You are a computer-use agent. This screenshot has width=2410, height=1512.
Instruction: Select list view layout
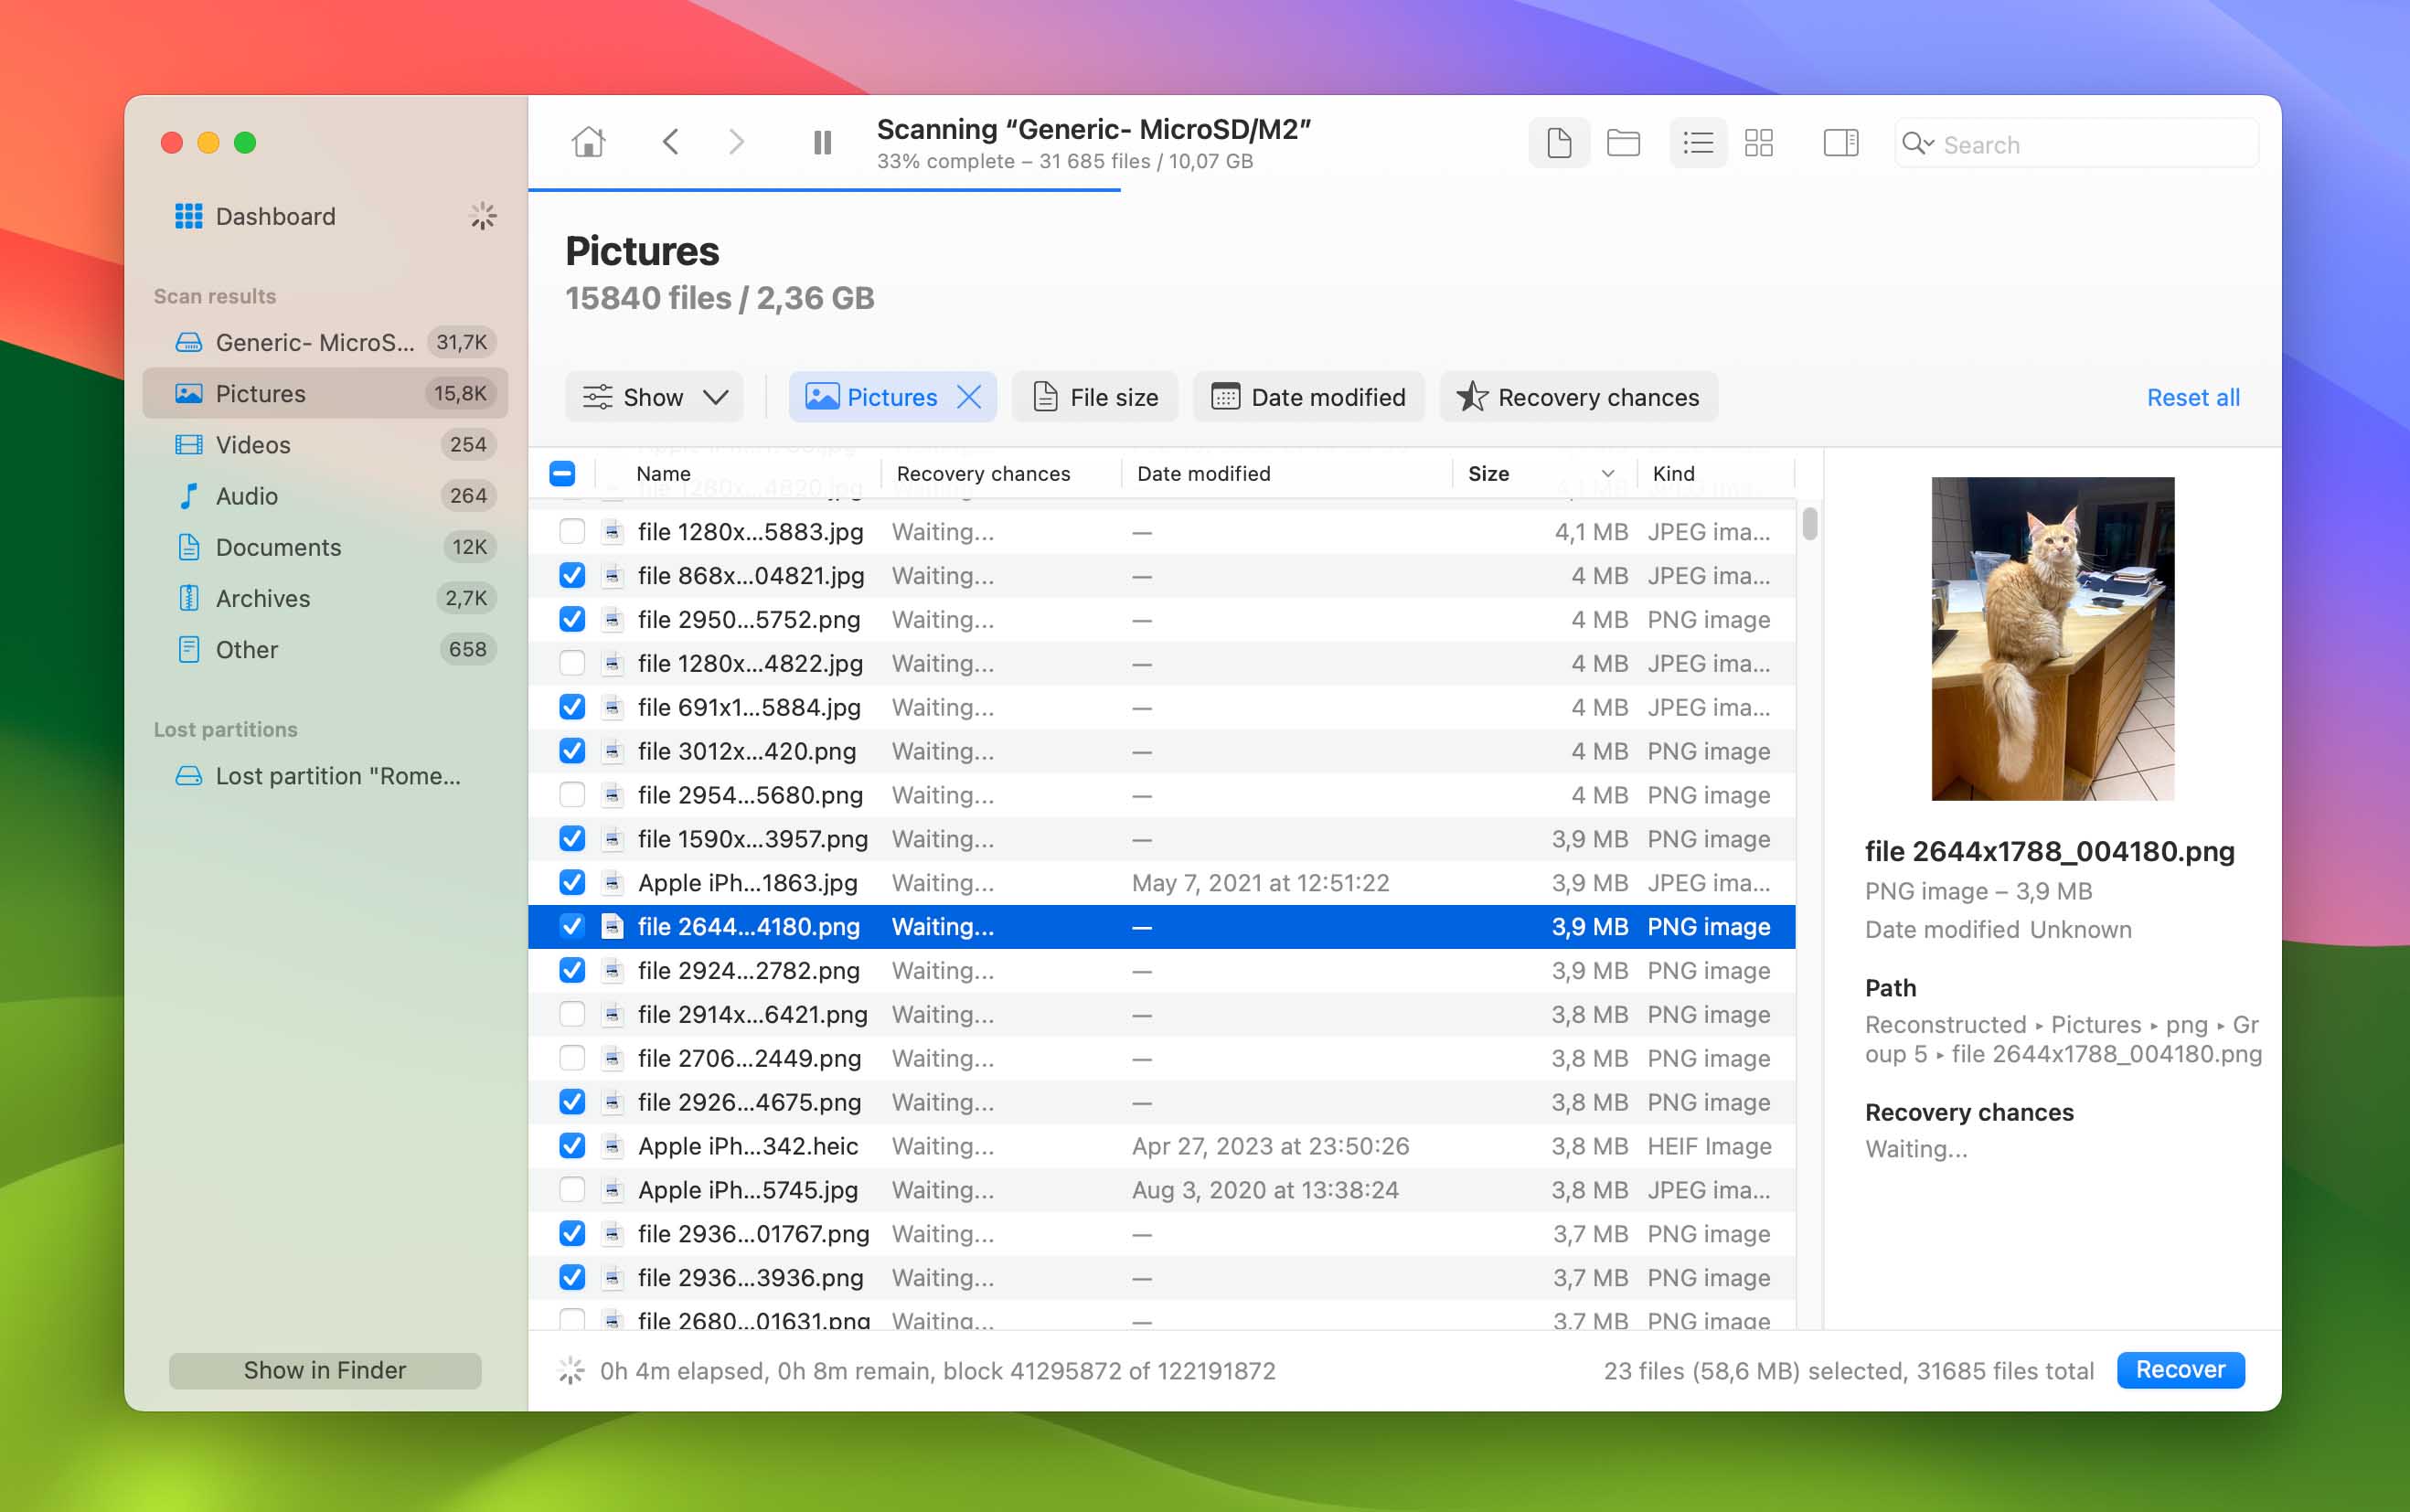pos(1697,143)
